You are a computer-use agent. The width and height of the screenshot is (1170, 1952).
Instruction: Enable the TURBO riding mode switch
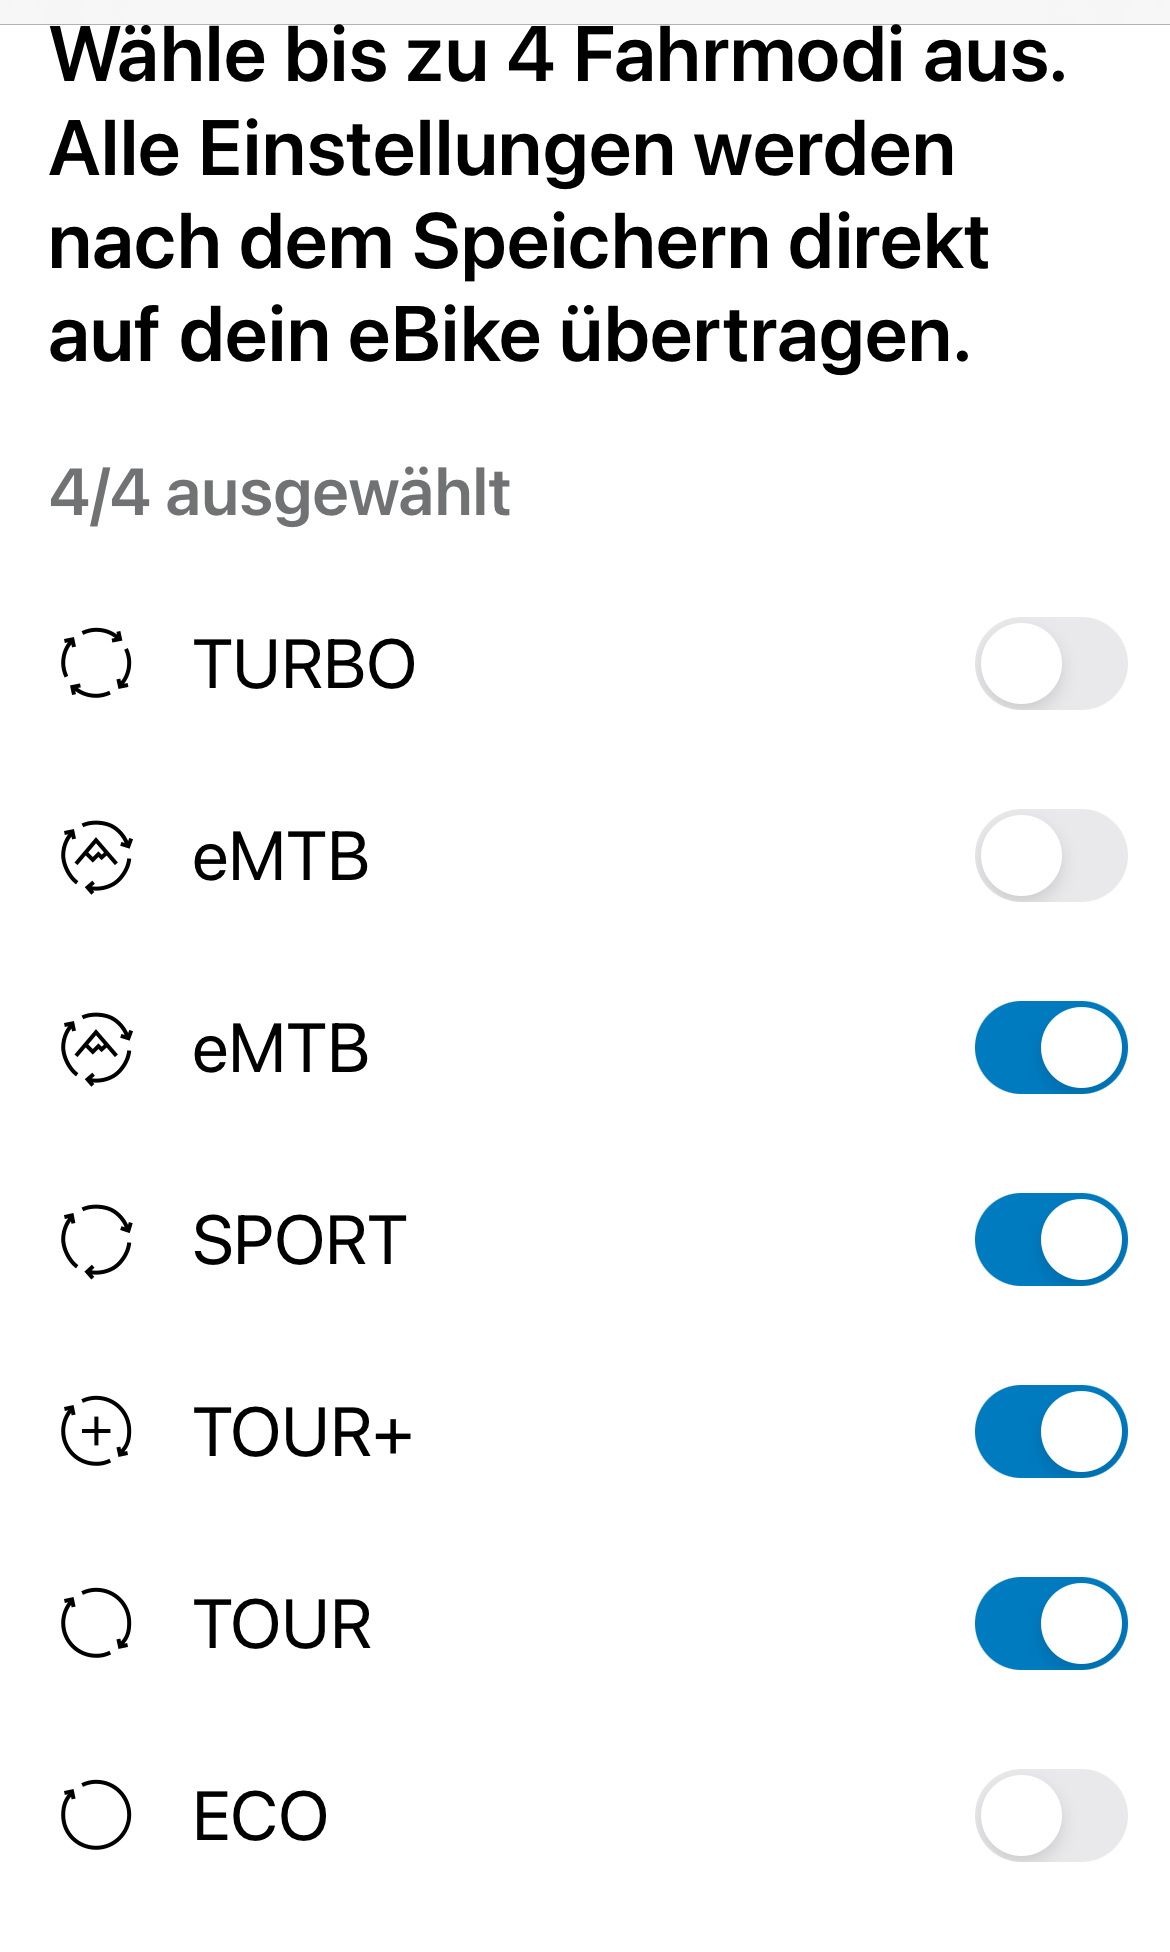1050,663
